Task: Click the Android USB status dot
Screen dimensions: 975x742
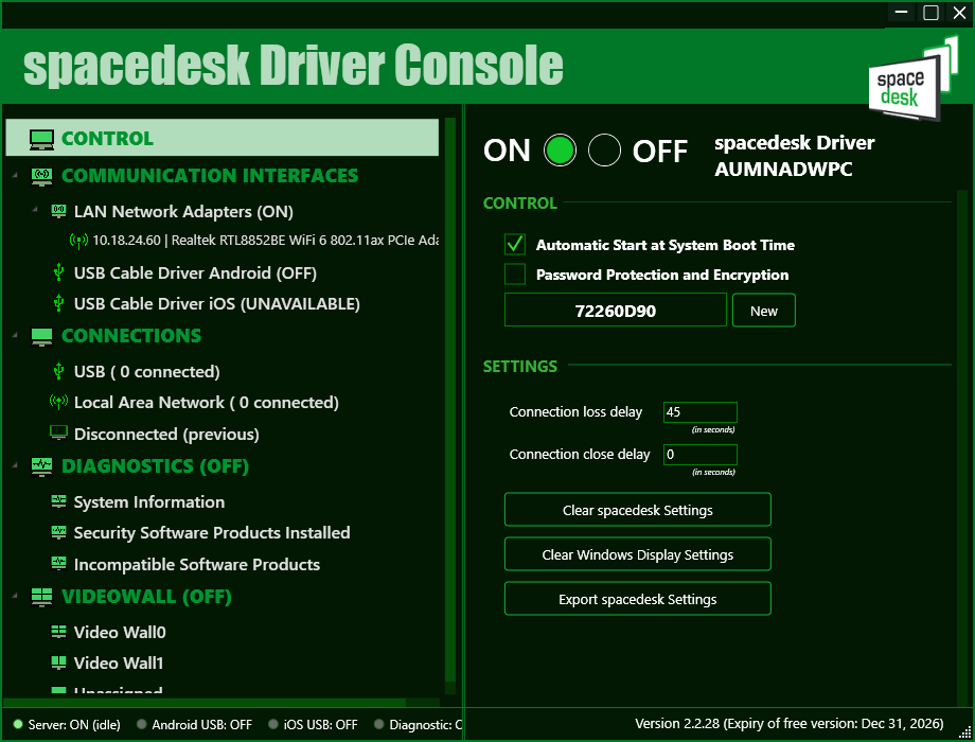Action: [x=142, y=724]
